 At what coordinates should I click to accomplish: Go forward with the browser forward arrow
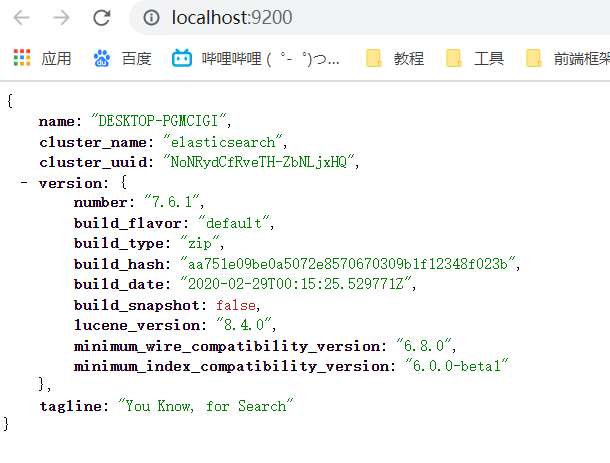(61, 18)
